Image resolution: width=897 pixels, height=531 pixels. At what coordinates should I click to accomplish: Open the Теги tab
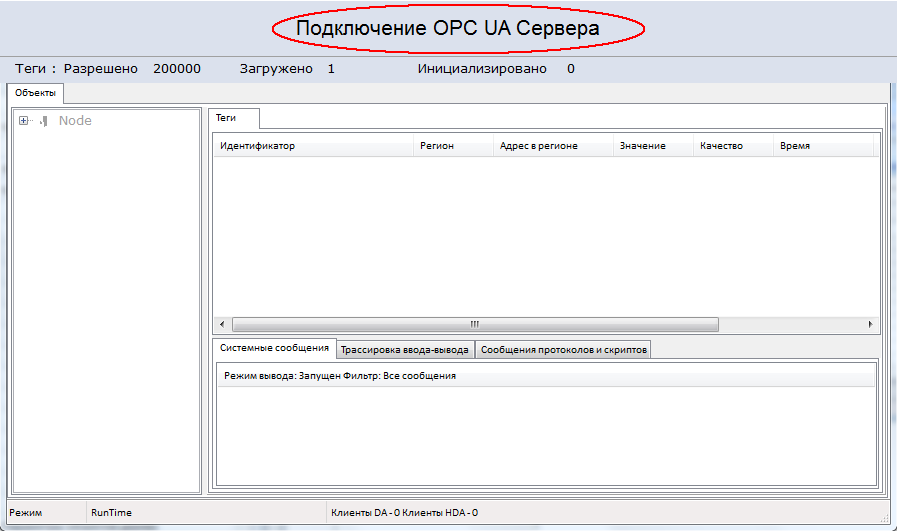click(233, 118)
